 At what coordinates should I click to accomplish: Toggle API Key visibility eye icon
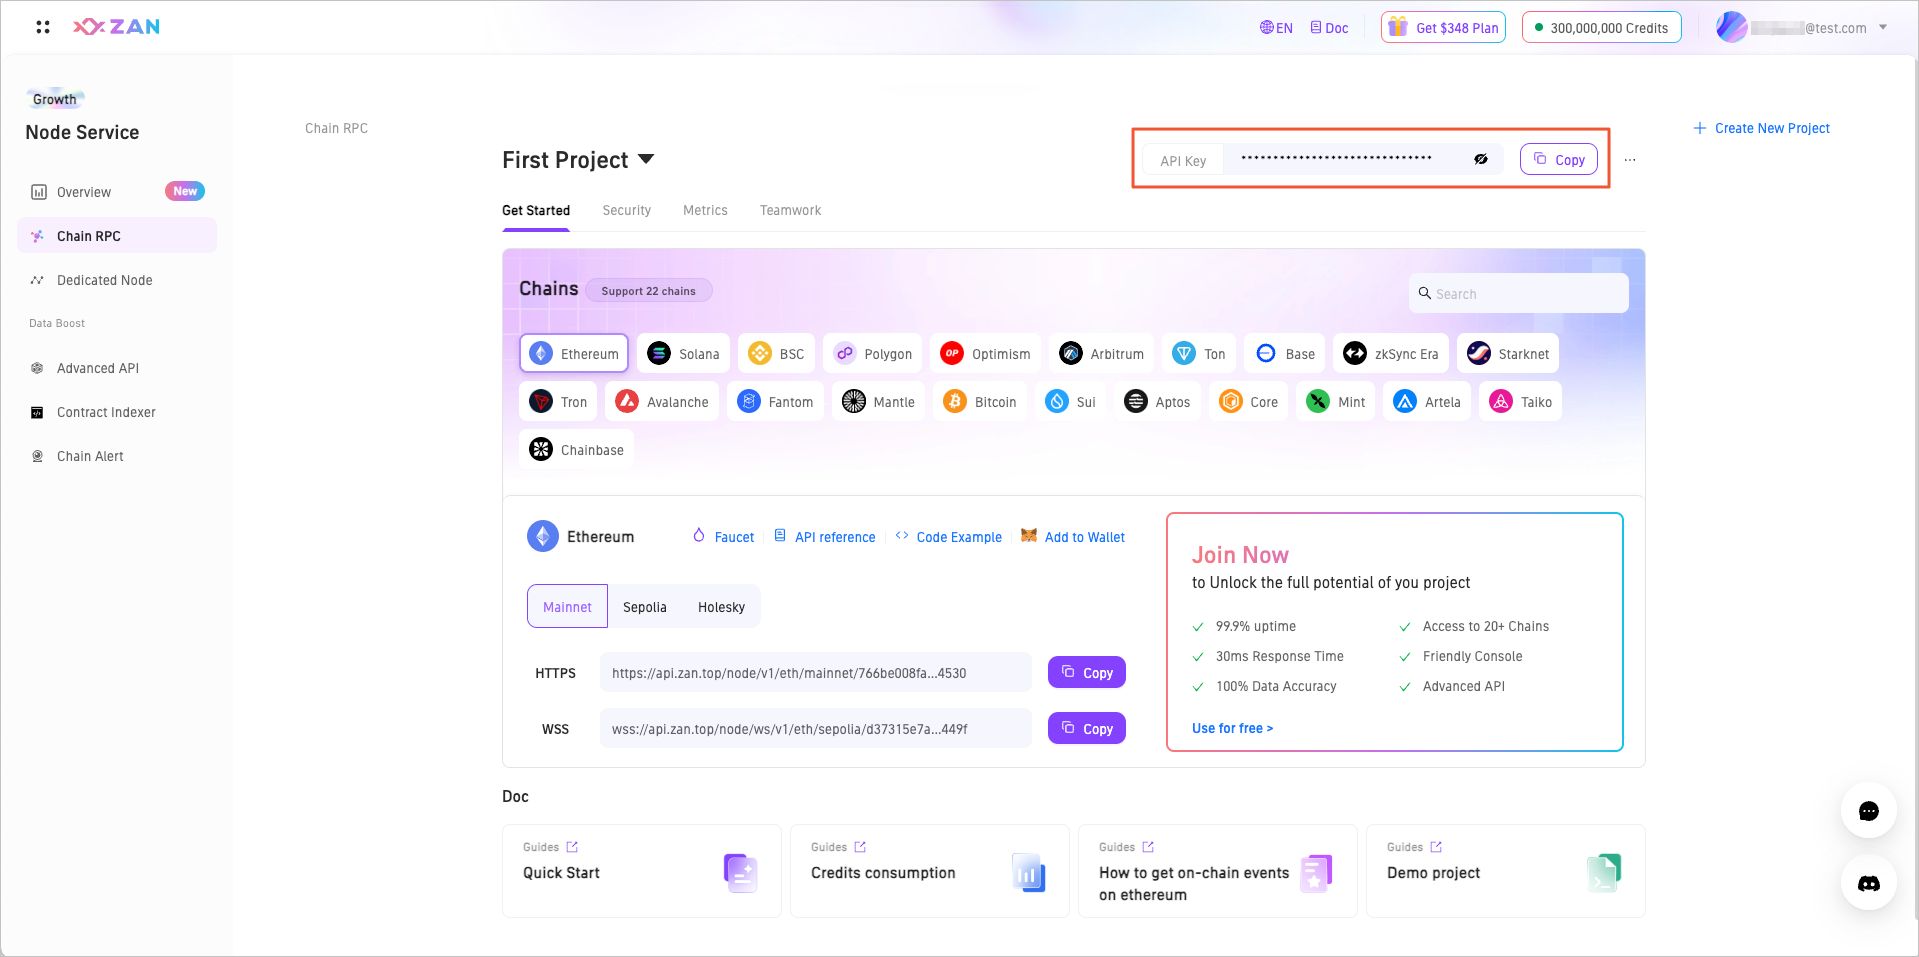(x=1481, y=159)
